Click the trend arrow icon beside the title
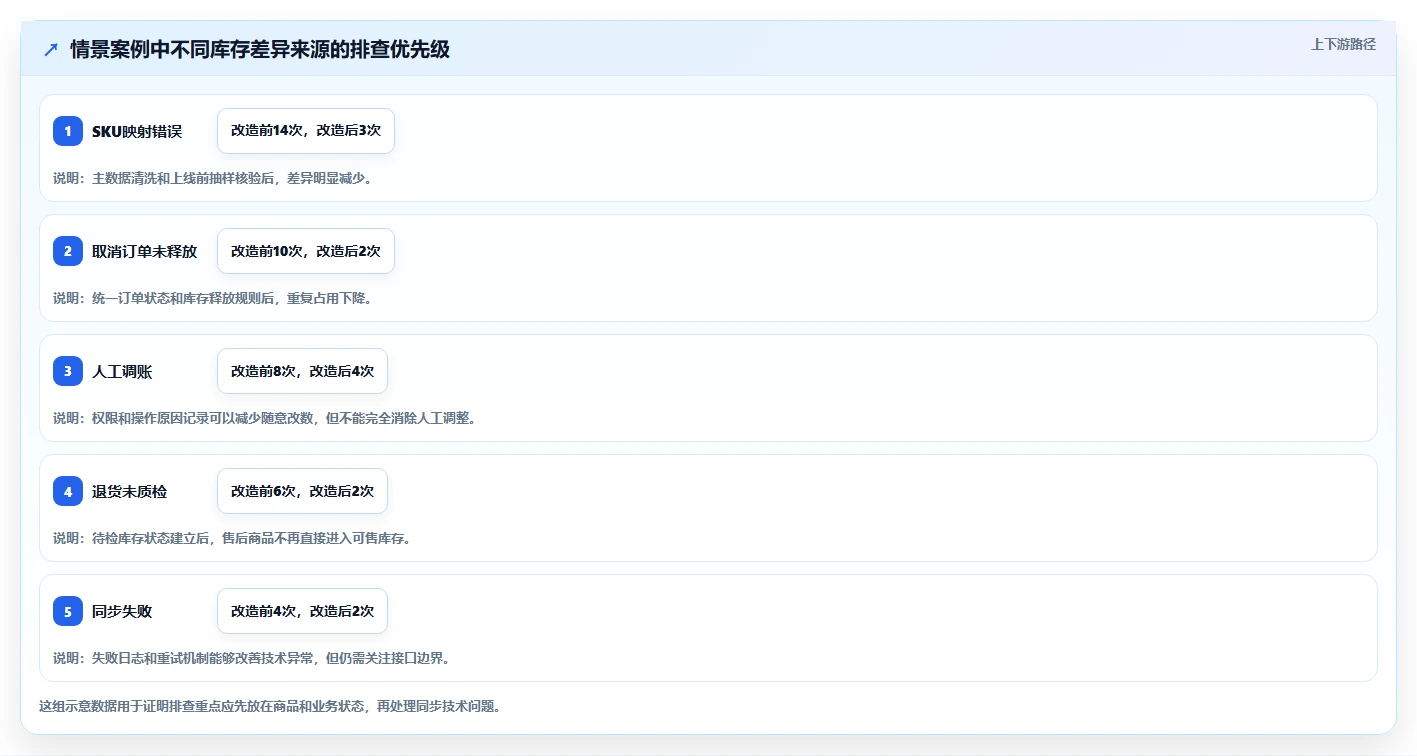This screenshot has width=1417, height=756. click(x=51, y=49)
